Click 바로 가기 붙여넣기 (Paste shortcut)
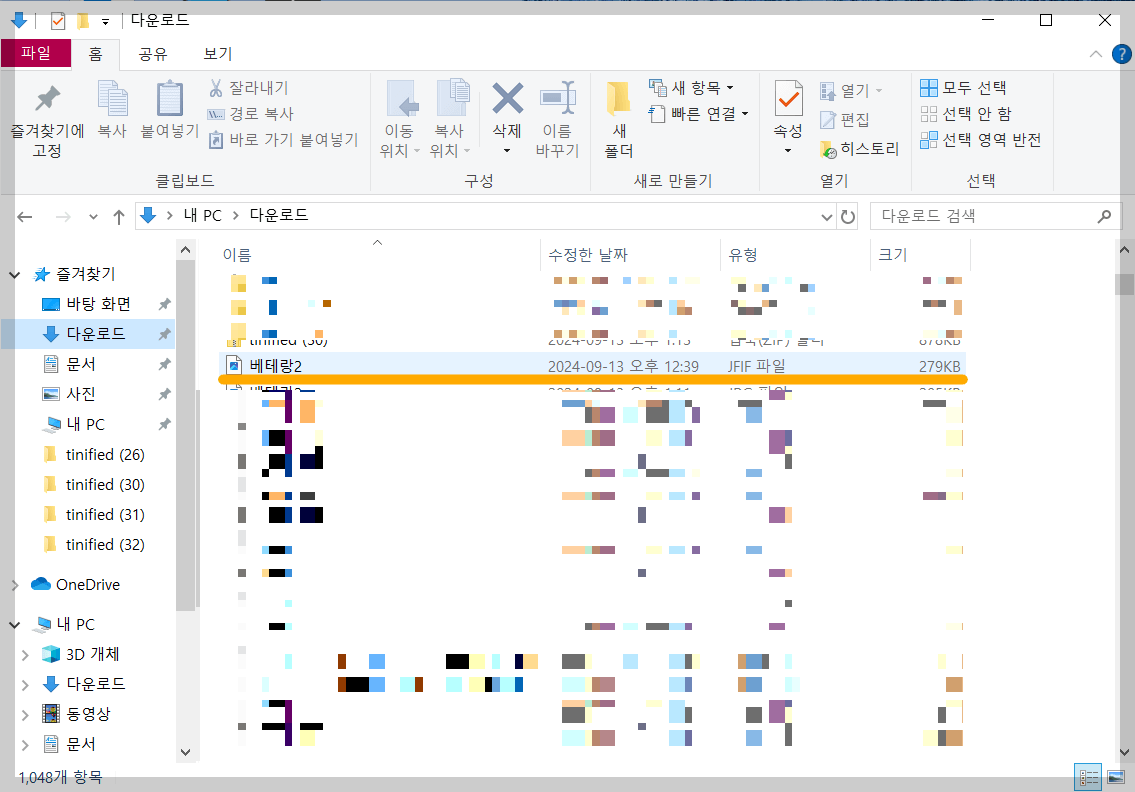This screenshot has width=1135, height=792. click(x=283, y=140)
